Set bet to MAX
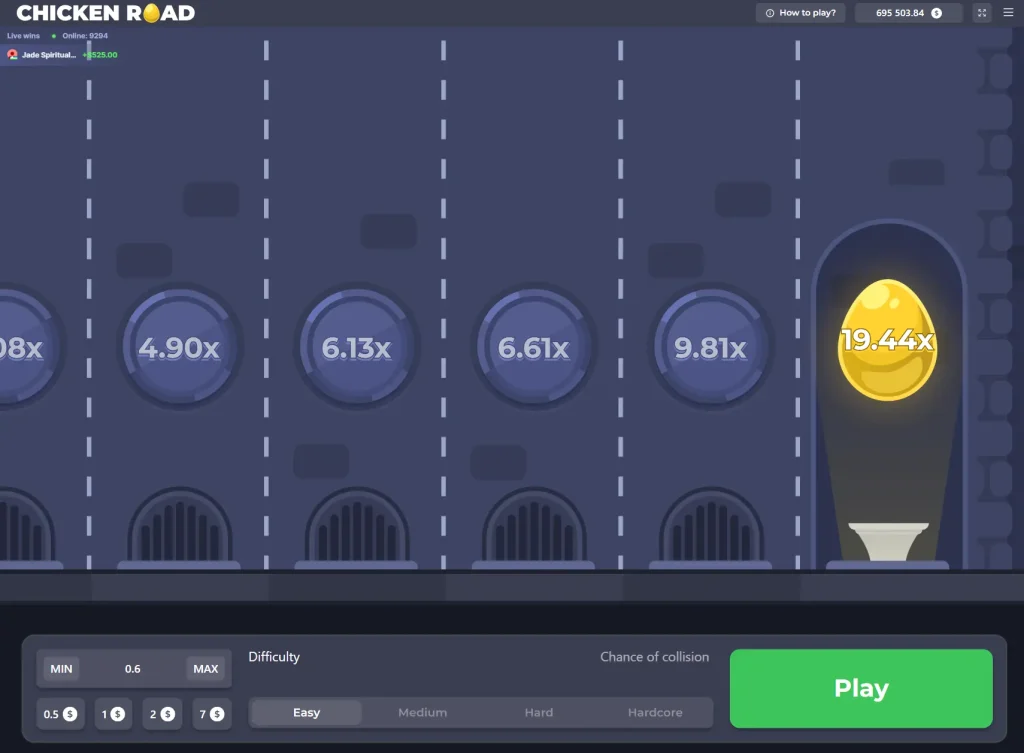Image resolution: width=1024 pixels, height=753 pixels. pos(206,669)
